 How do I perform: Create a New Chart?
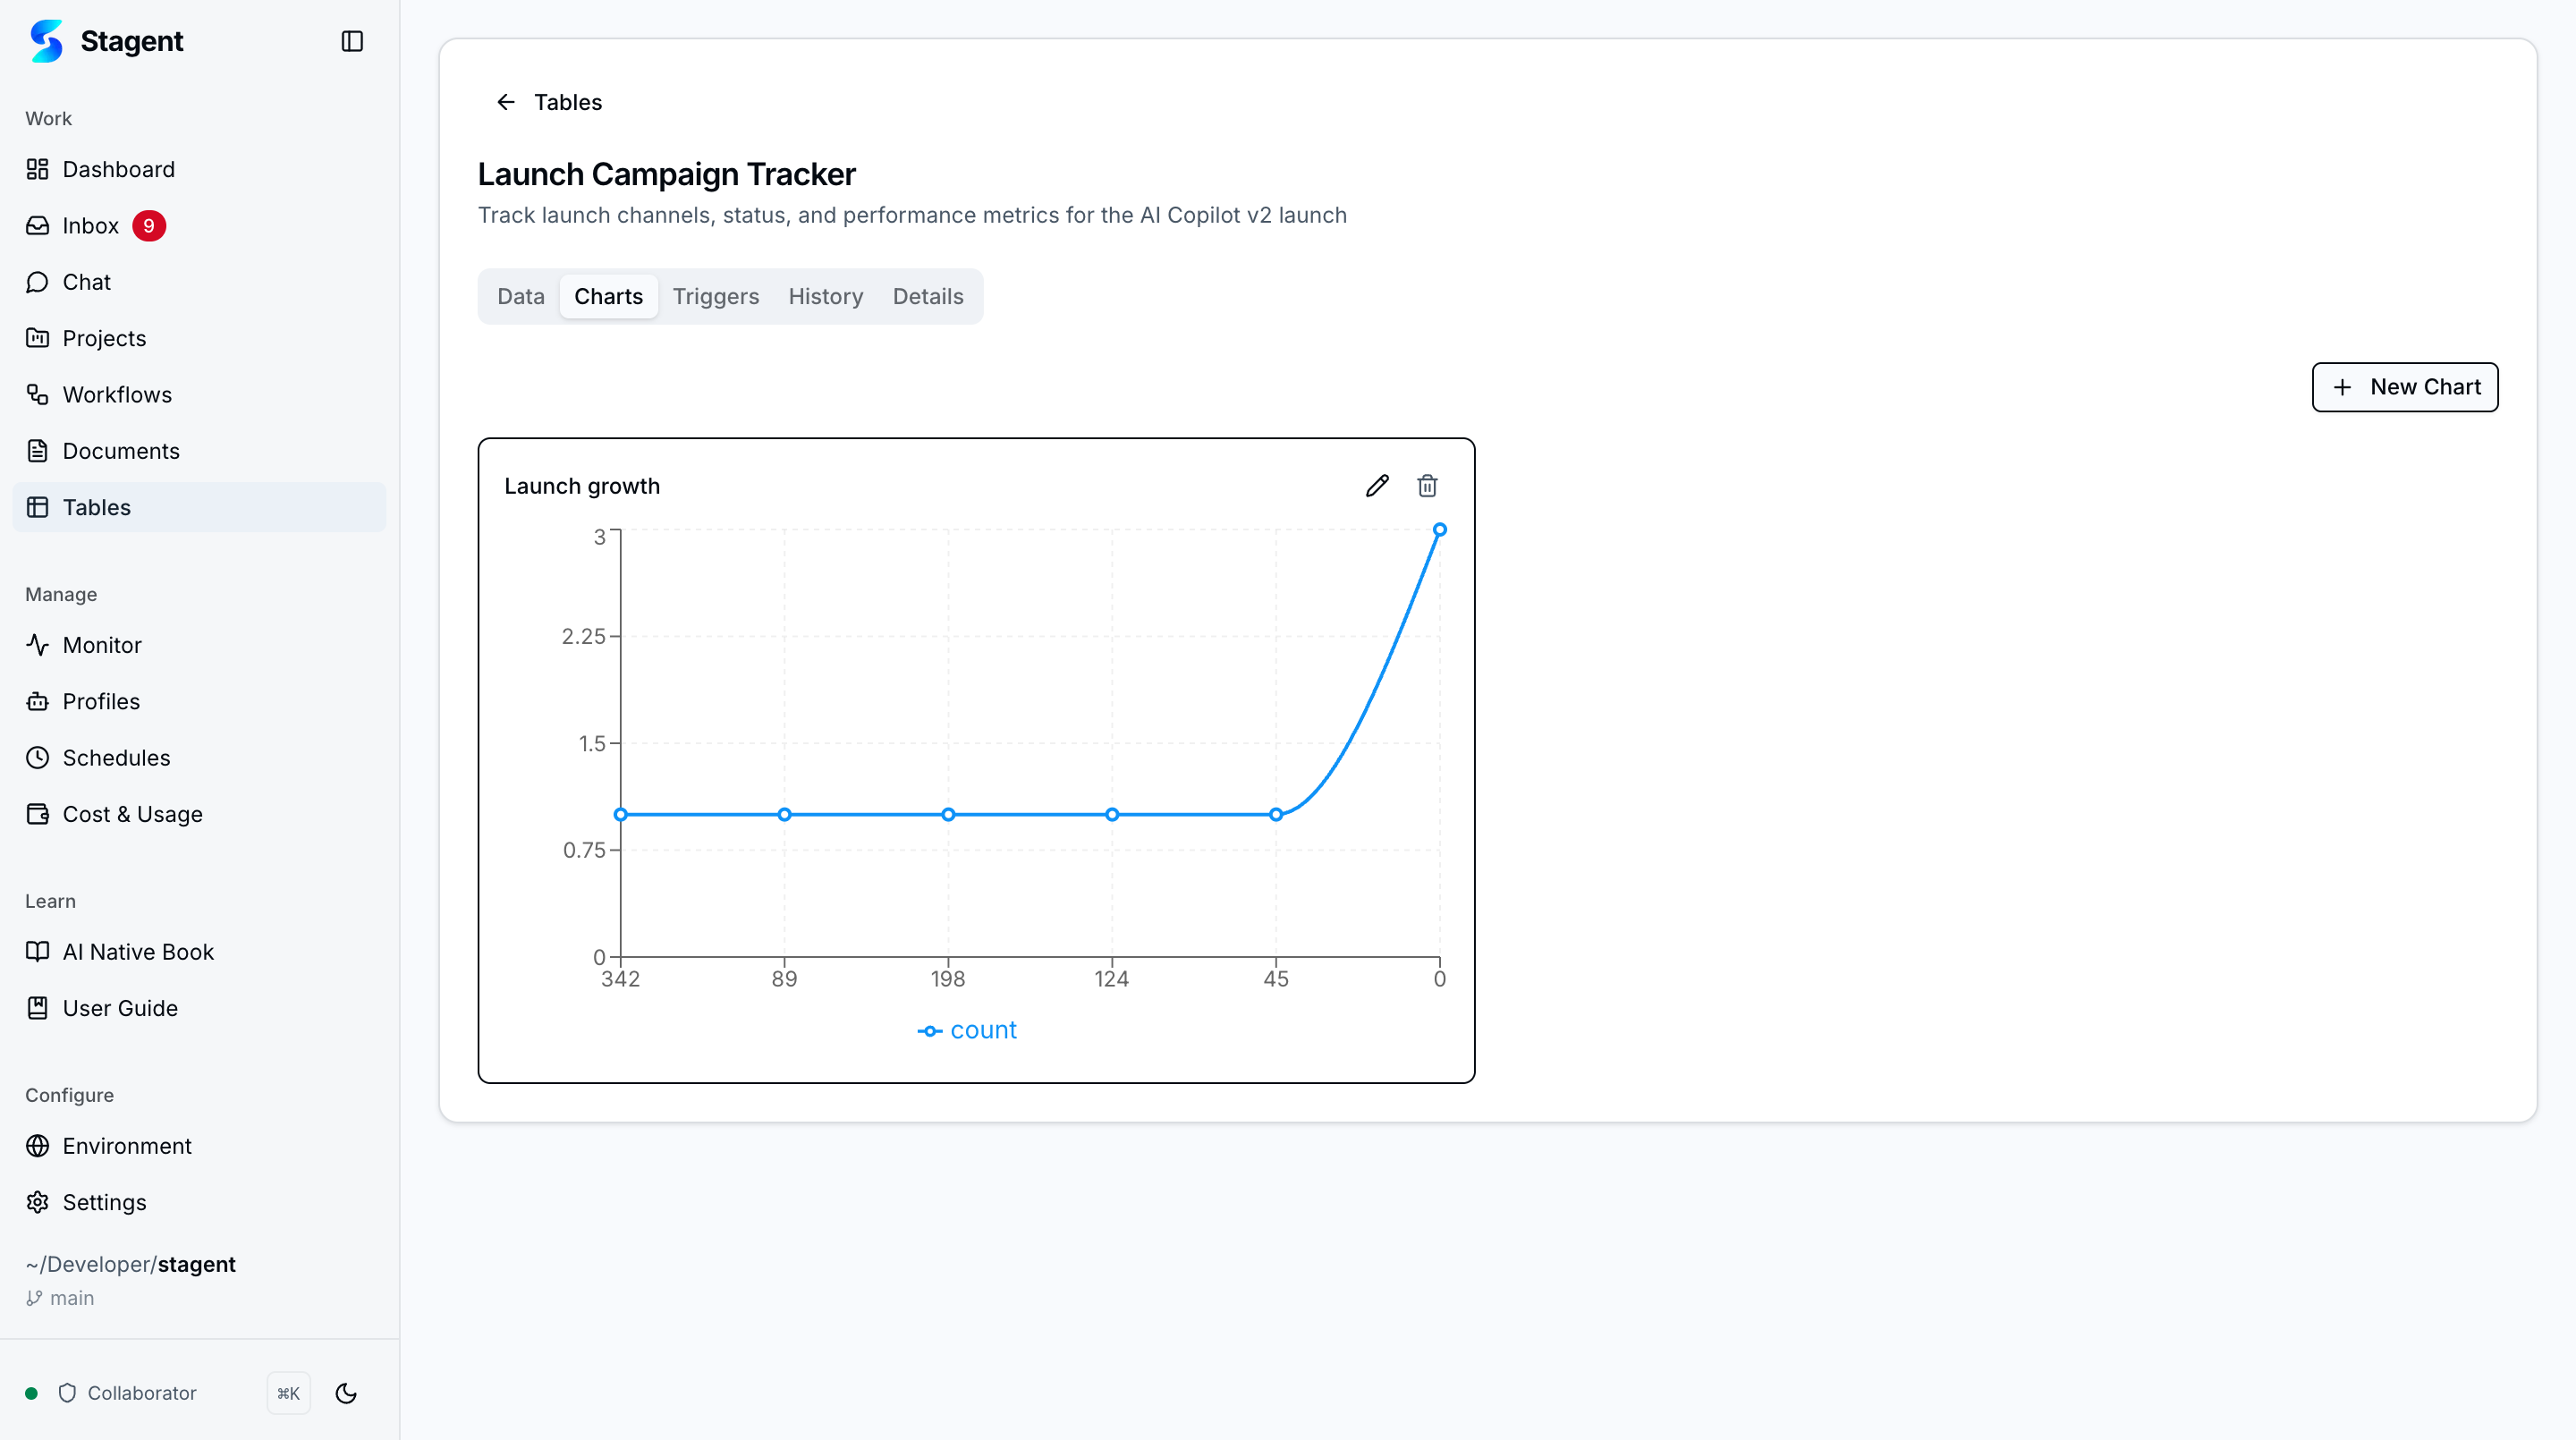(x=2404, y=387)
